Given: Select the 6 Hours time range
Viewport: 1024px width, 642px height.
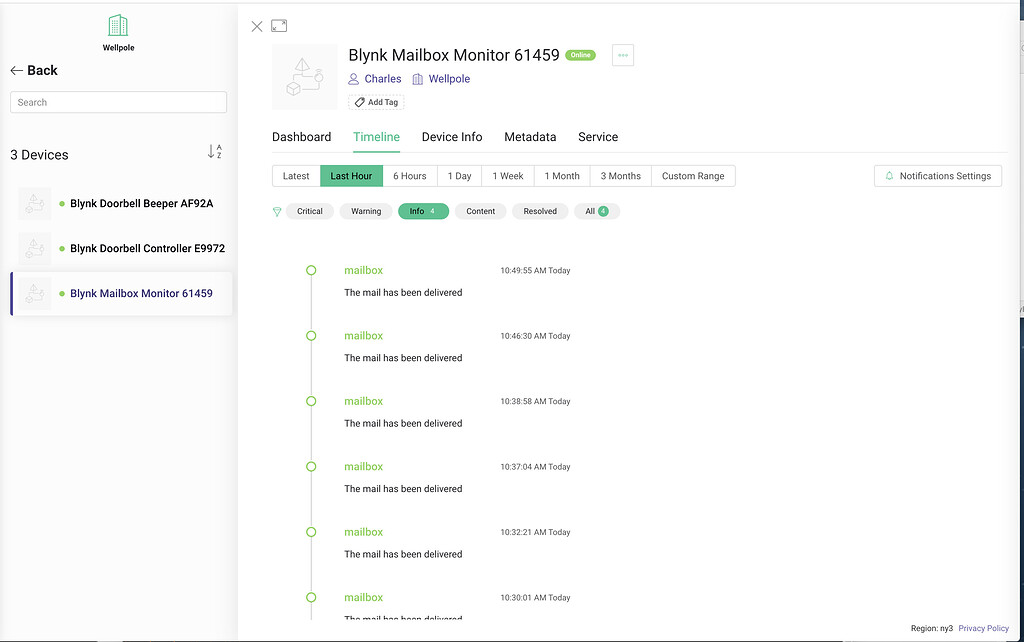Looking at the screenshot, I should click(x=409, y=176).
